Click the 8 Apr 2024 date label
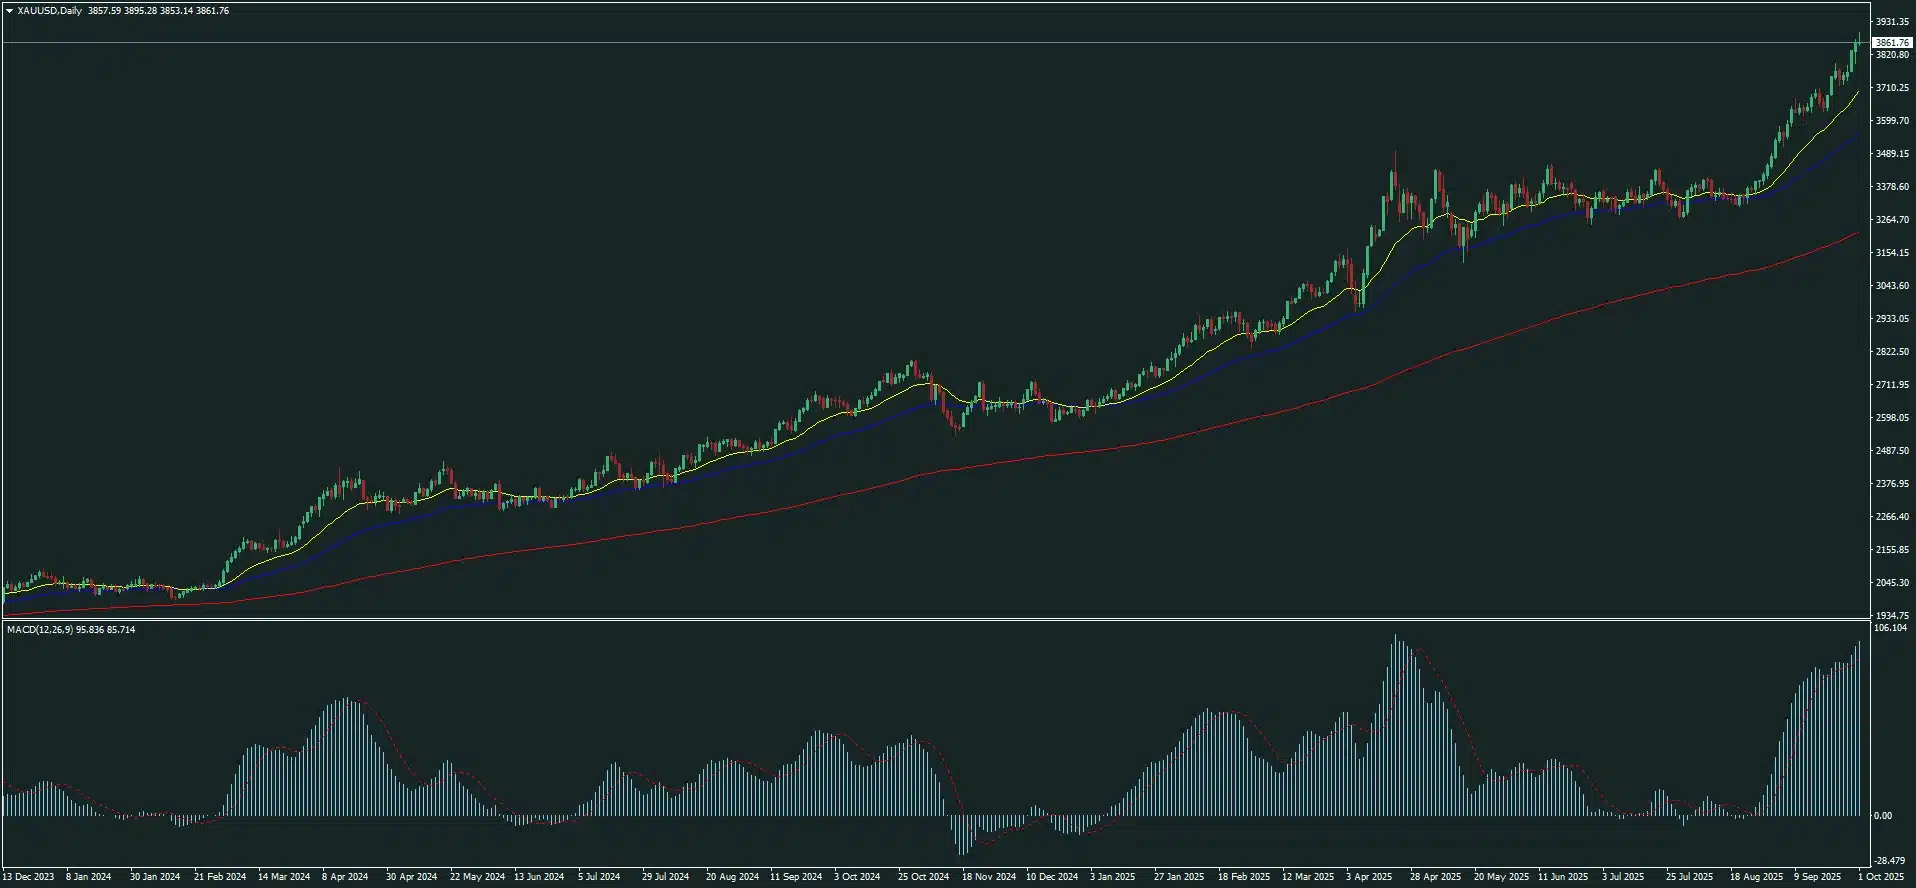1916x888 pixels. pyautogui.click(x=345, y=877)
